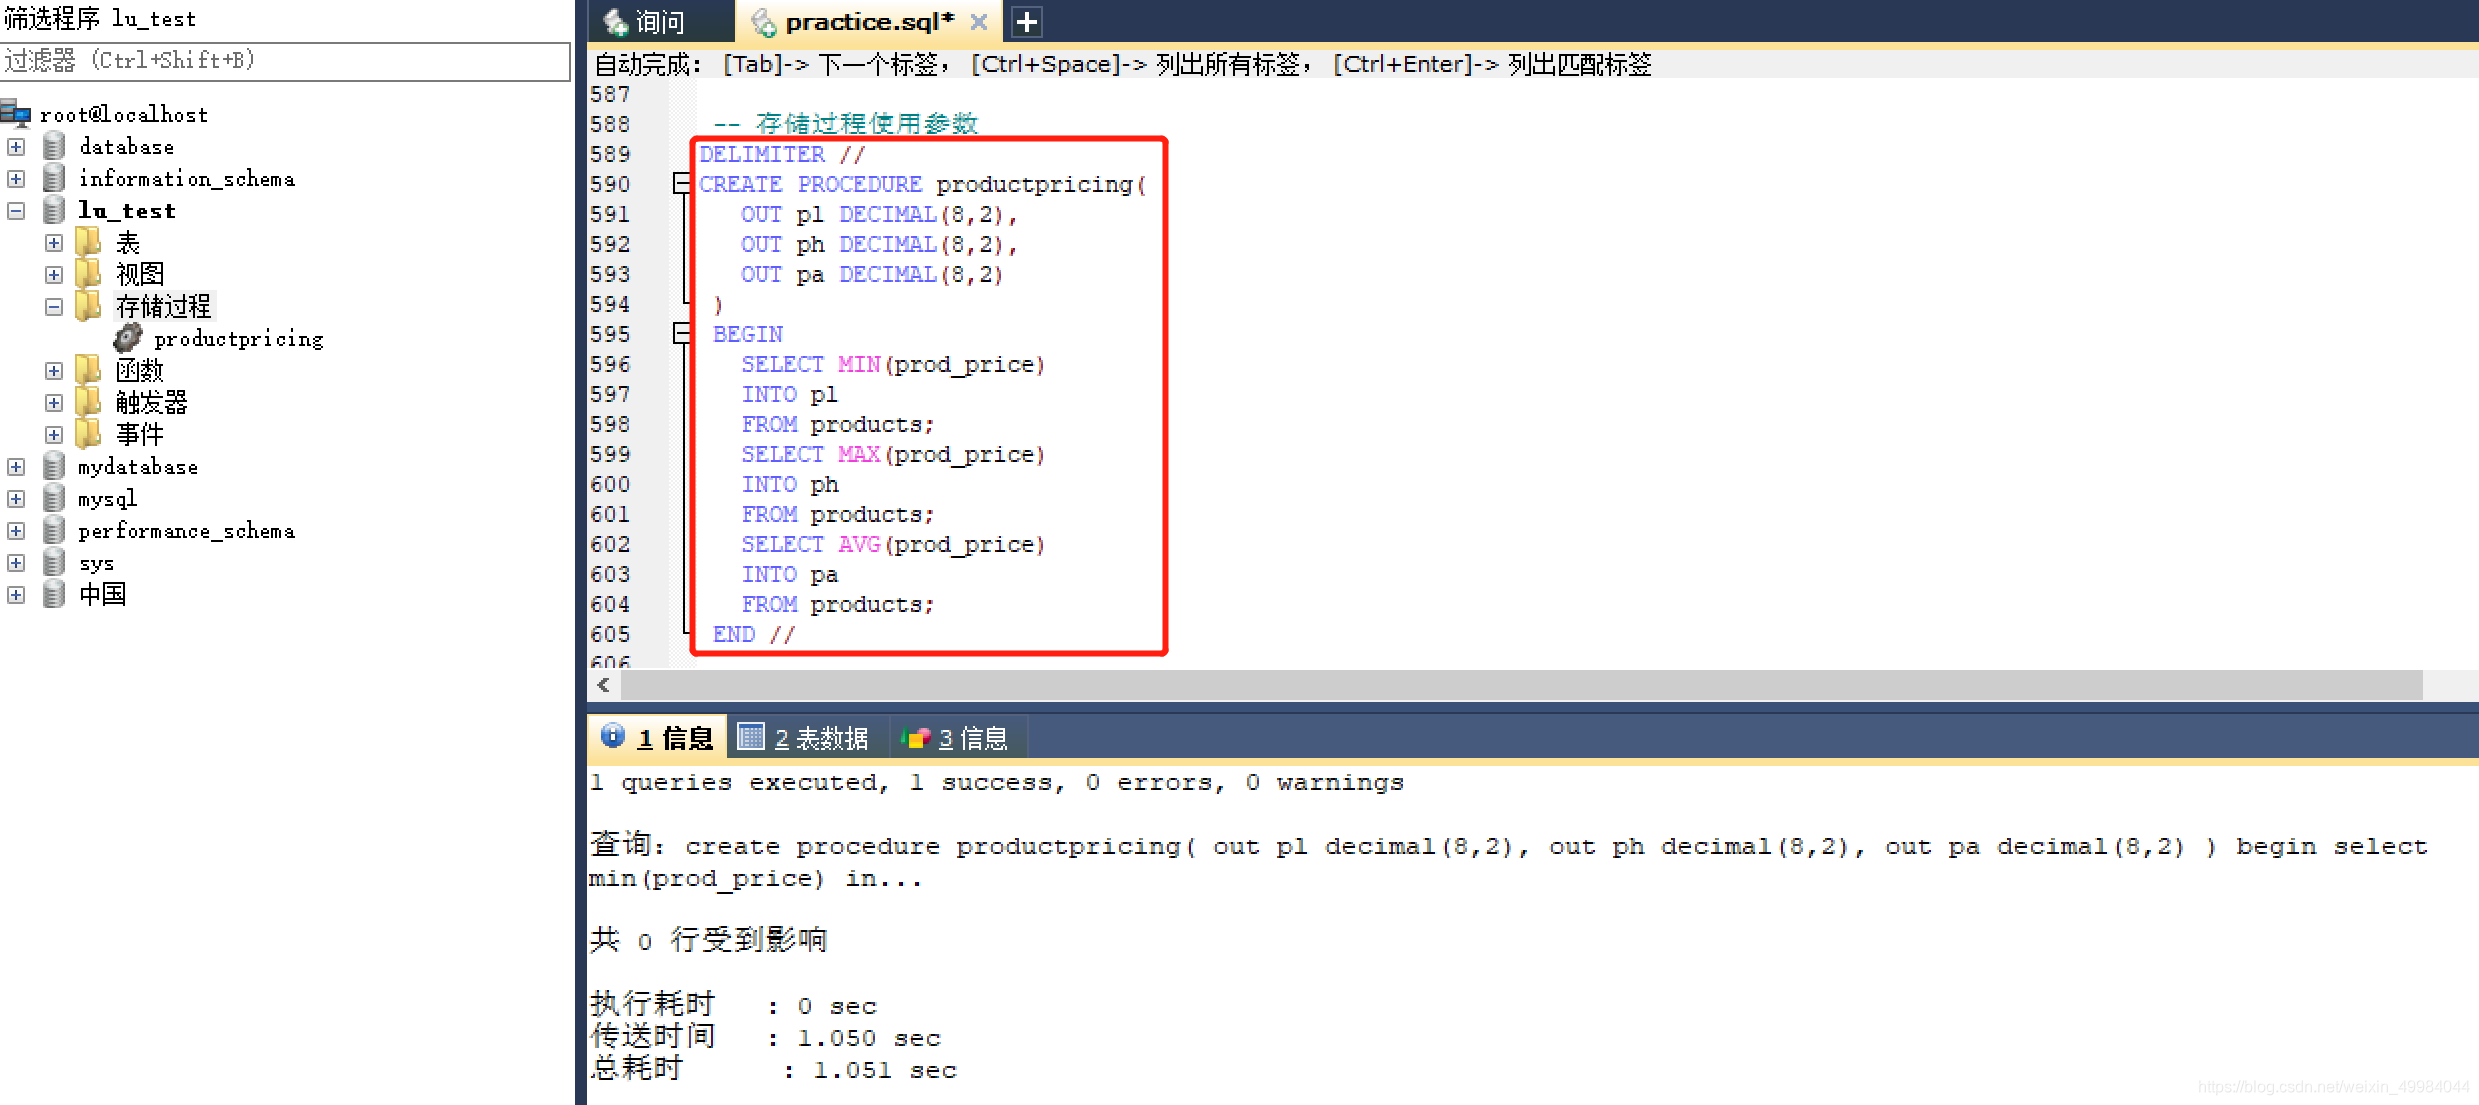
Task: Click the folder icon for 事件
Action: click(x=89, y=434)
